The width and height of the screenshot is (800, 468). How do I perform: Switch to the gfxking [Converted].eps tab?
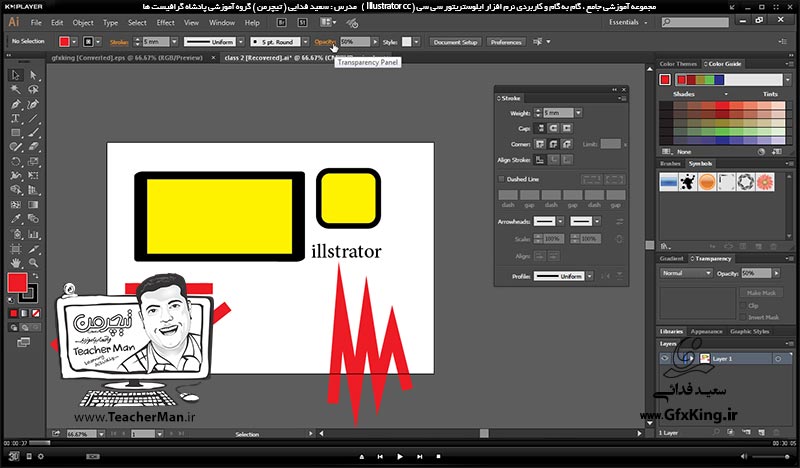point(127,58)
